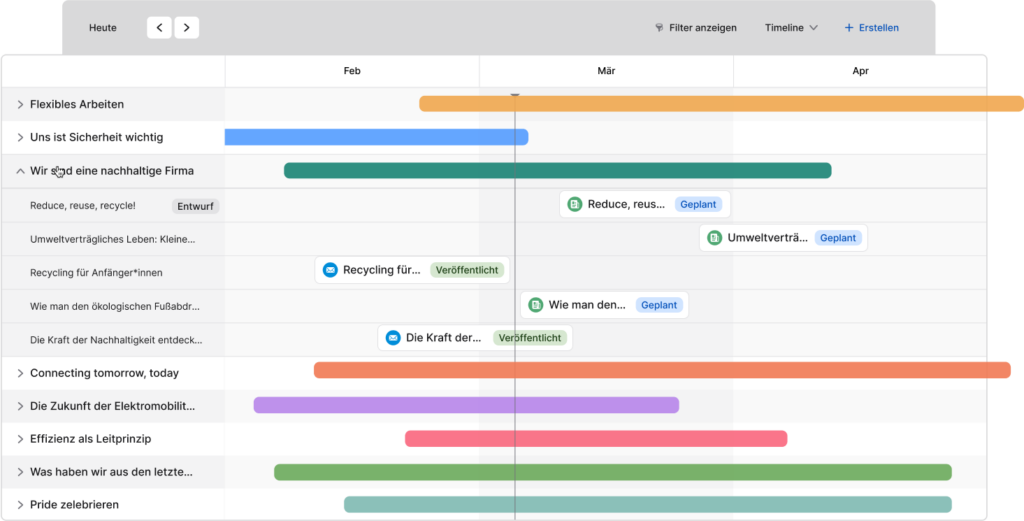The image size is (1024, 521).
Task: Click the filter funnel icon
Action: click(659, 28)
